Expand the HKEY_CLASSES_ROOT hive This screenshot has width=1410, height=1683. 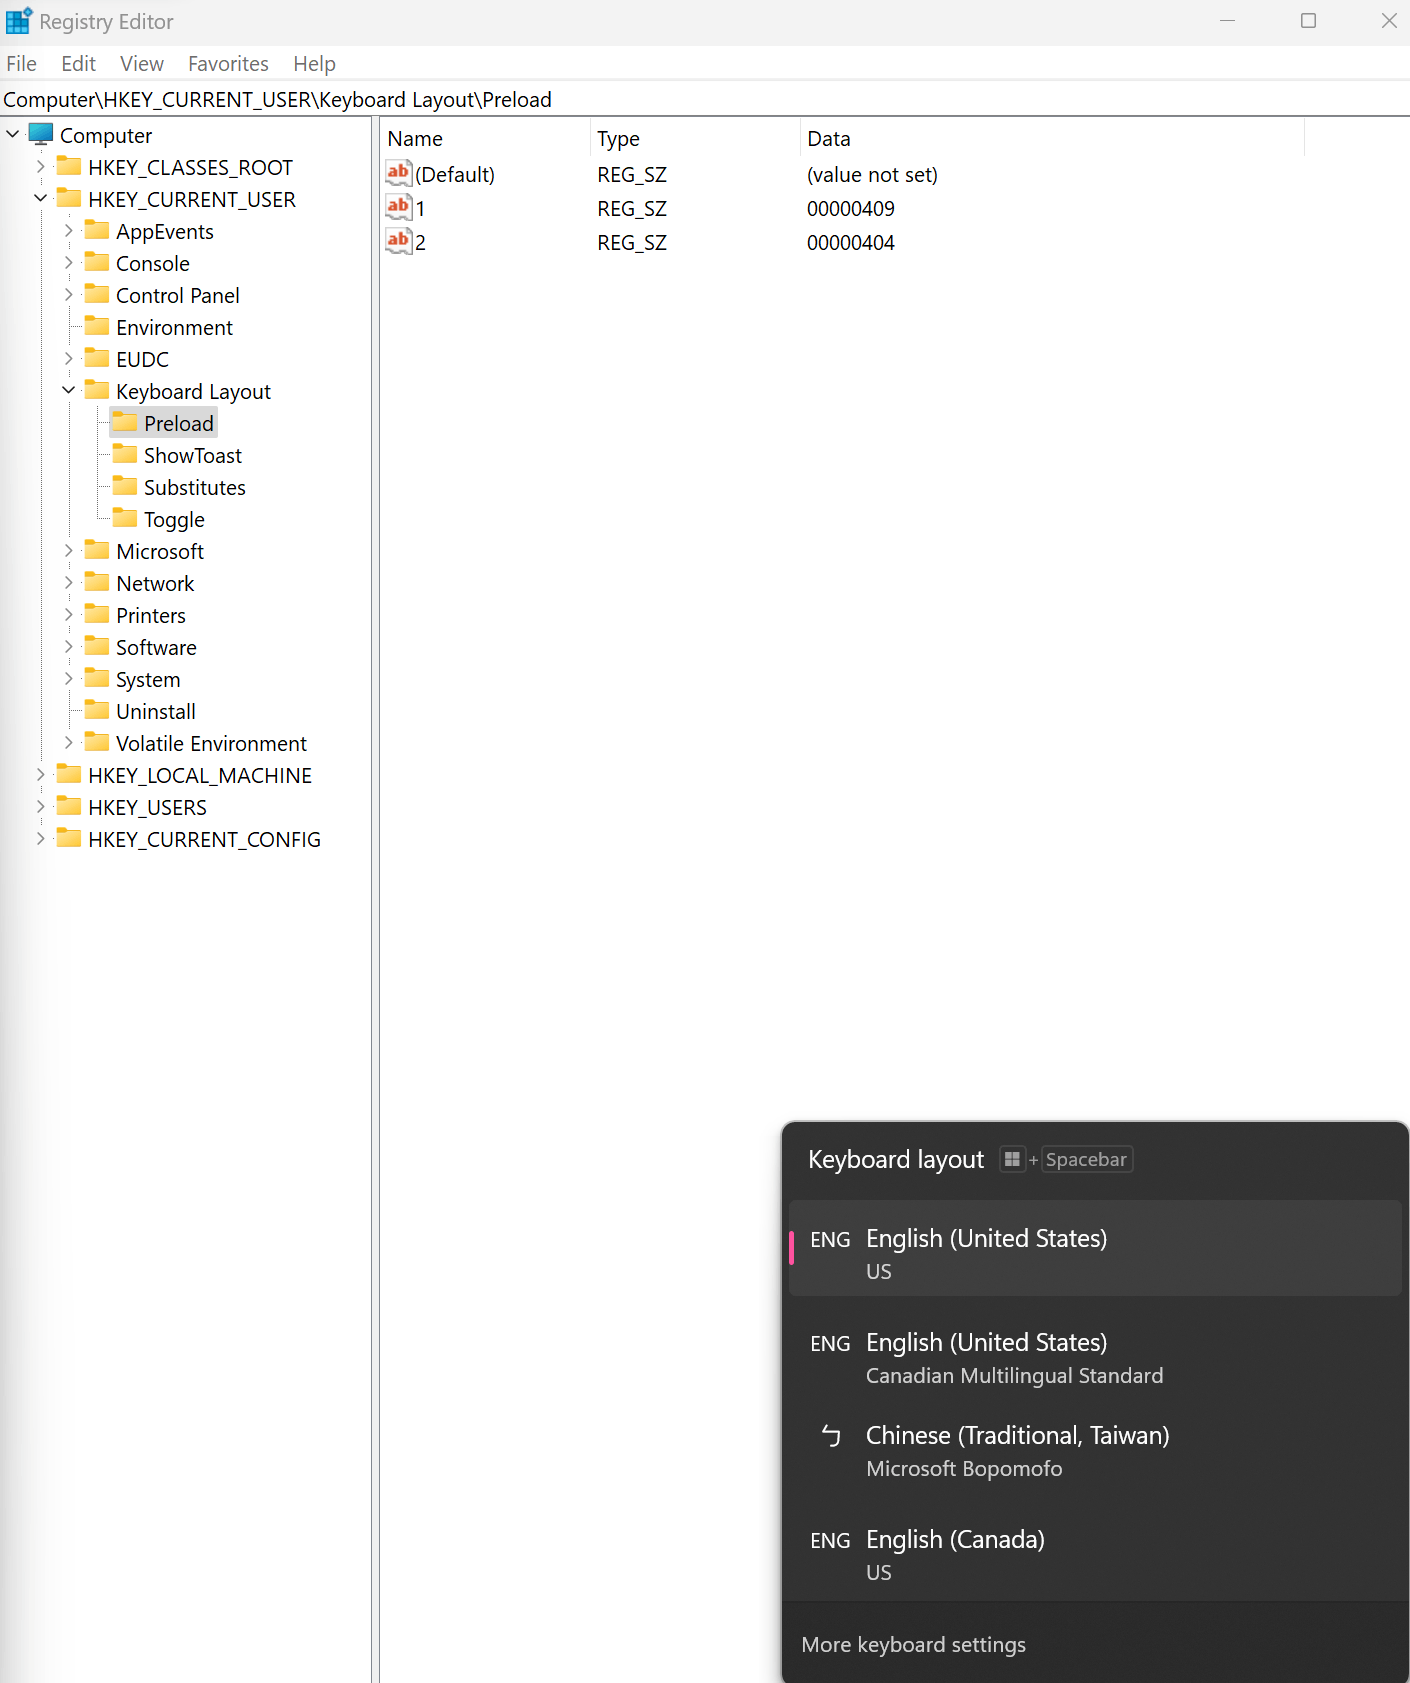(x=41, y=167)
